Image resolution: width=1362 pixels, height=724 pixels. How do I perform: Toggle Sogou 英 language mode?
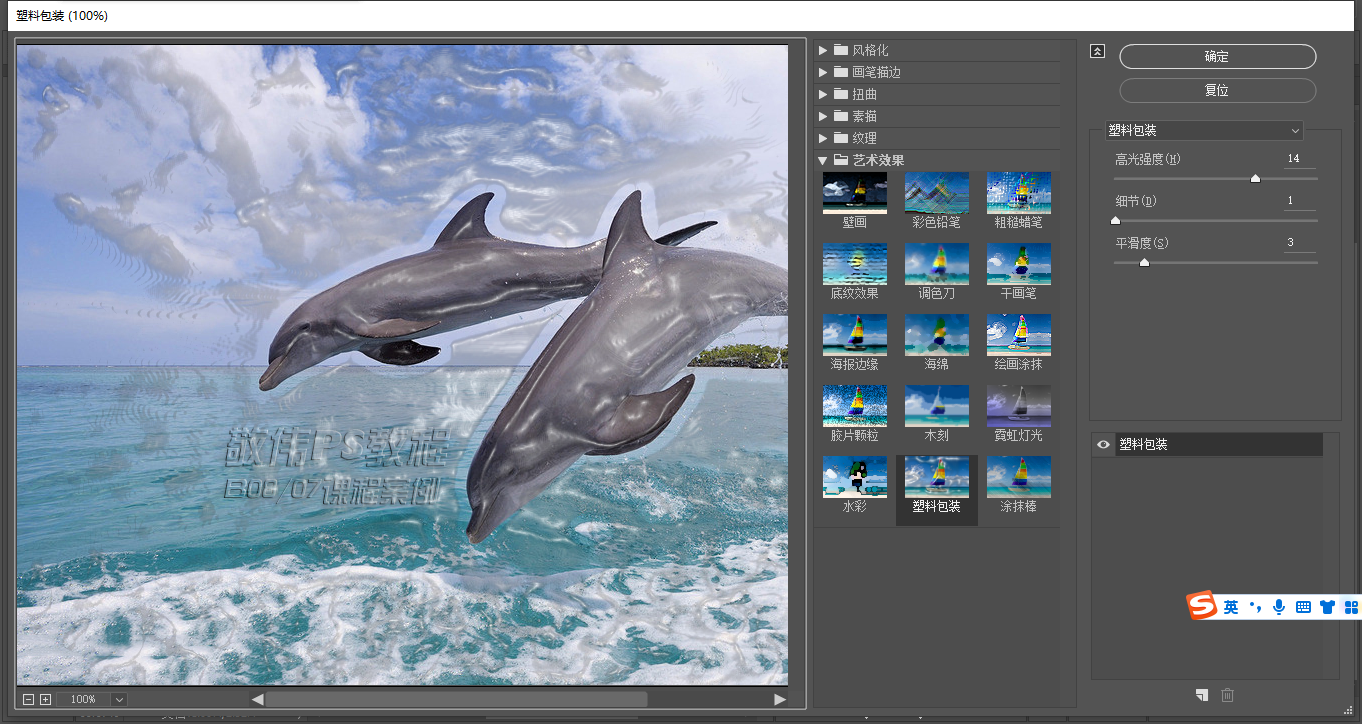coord(1231,607)
